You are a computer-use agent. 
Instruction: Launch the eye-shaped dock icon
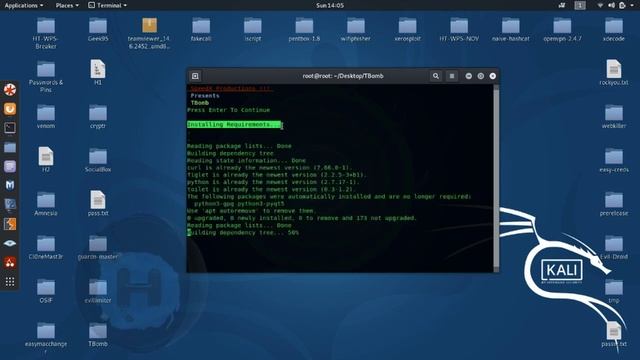click(10, 243)
